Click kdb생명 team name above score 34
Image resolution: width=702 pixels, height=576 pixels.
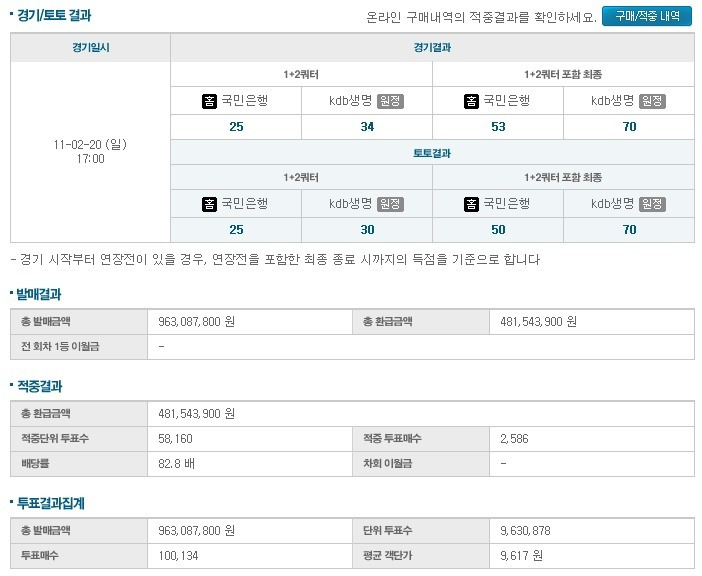(351, 101)
